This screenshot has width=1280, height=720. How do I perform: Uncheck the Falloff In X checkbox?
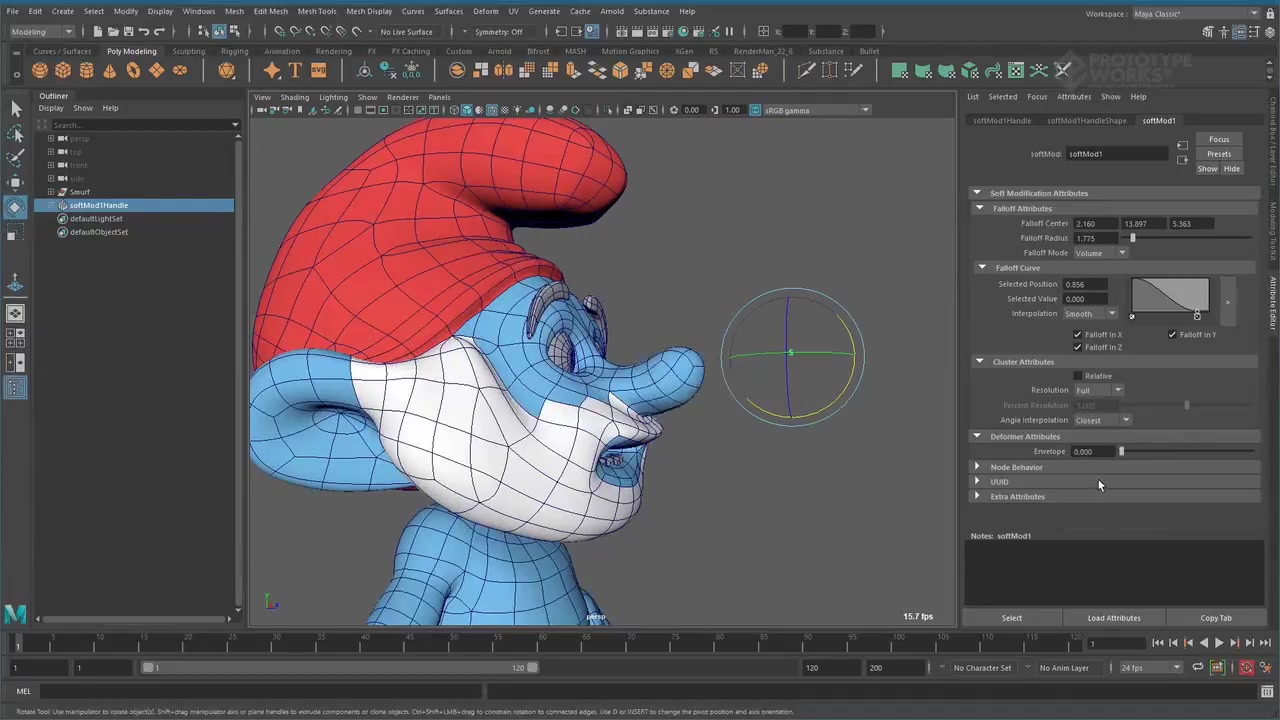(1077, 334)
